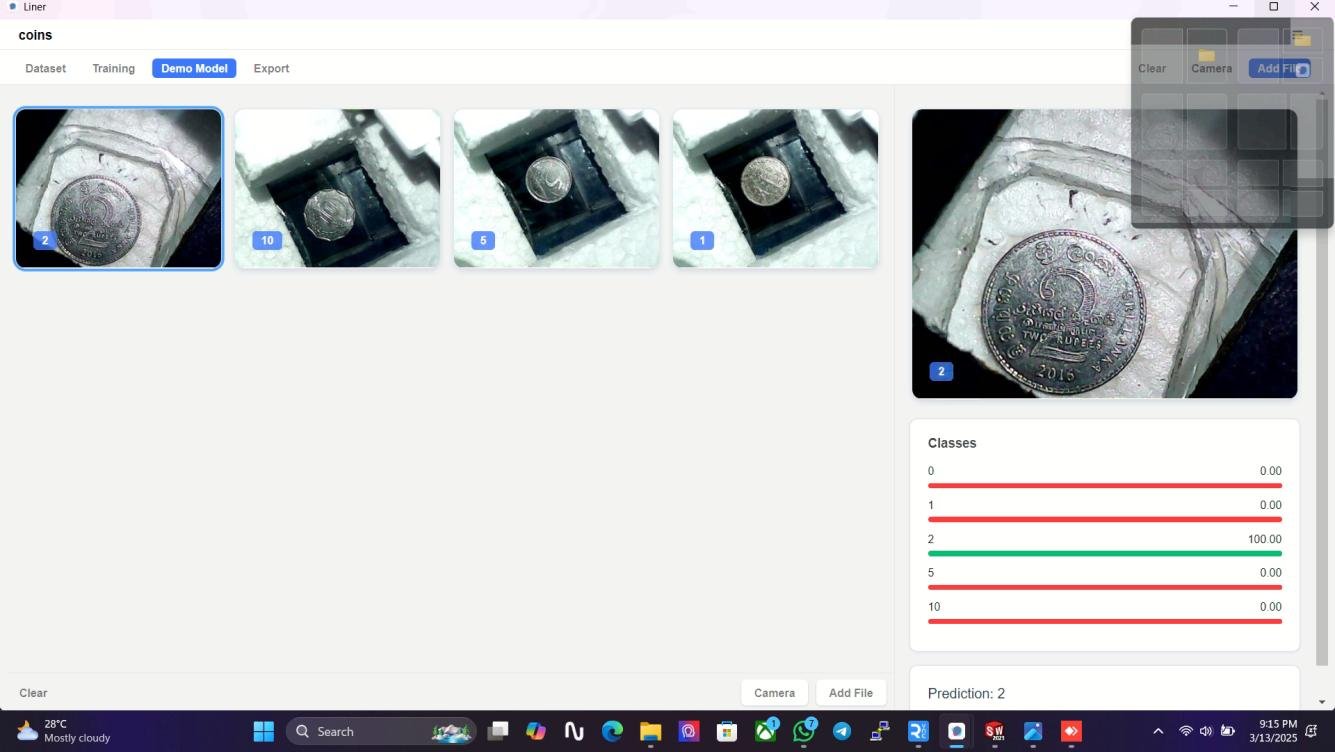Select the two rupee coin thumbnail labeled 2
This screenshot has height=752, width=1335.
[118, 188]
